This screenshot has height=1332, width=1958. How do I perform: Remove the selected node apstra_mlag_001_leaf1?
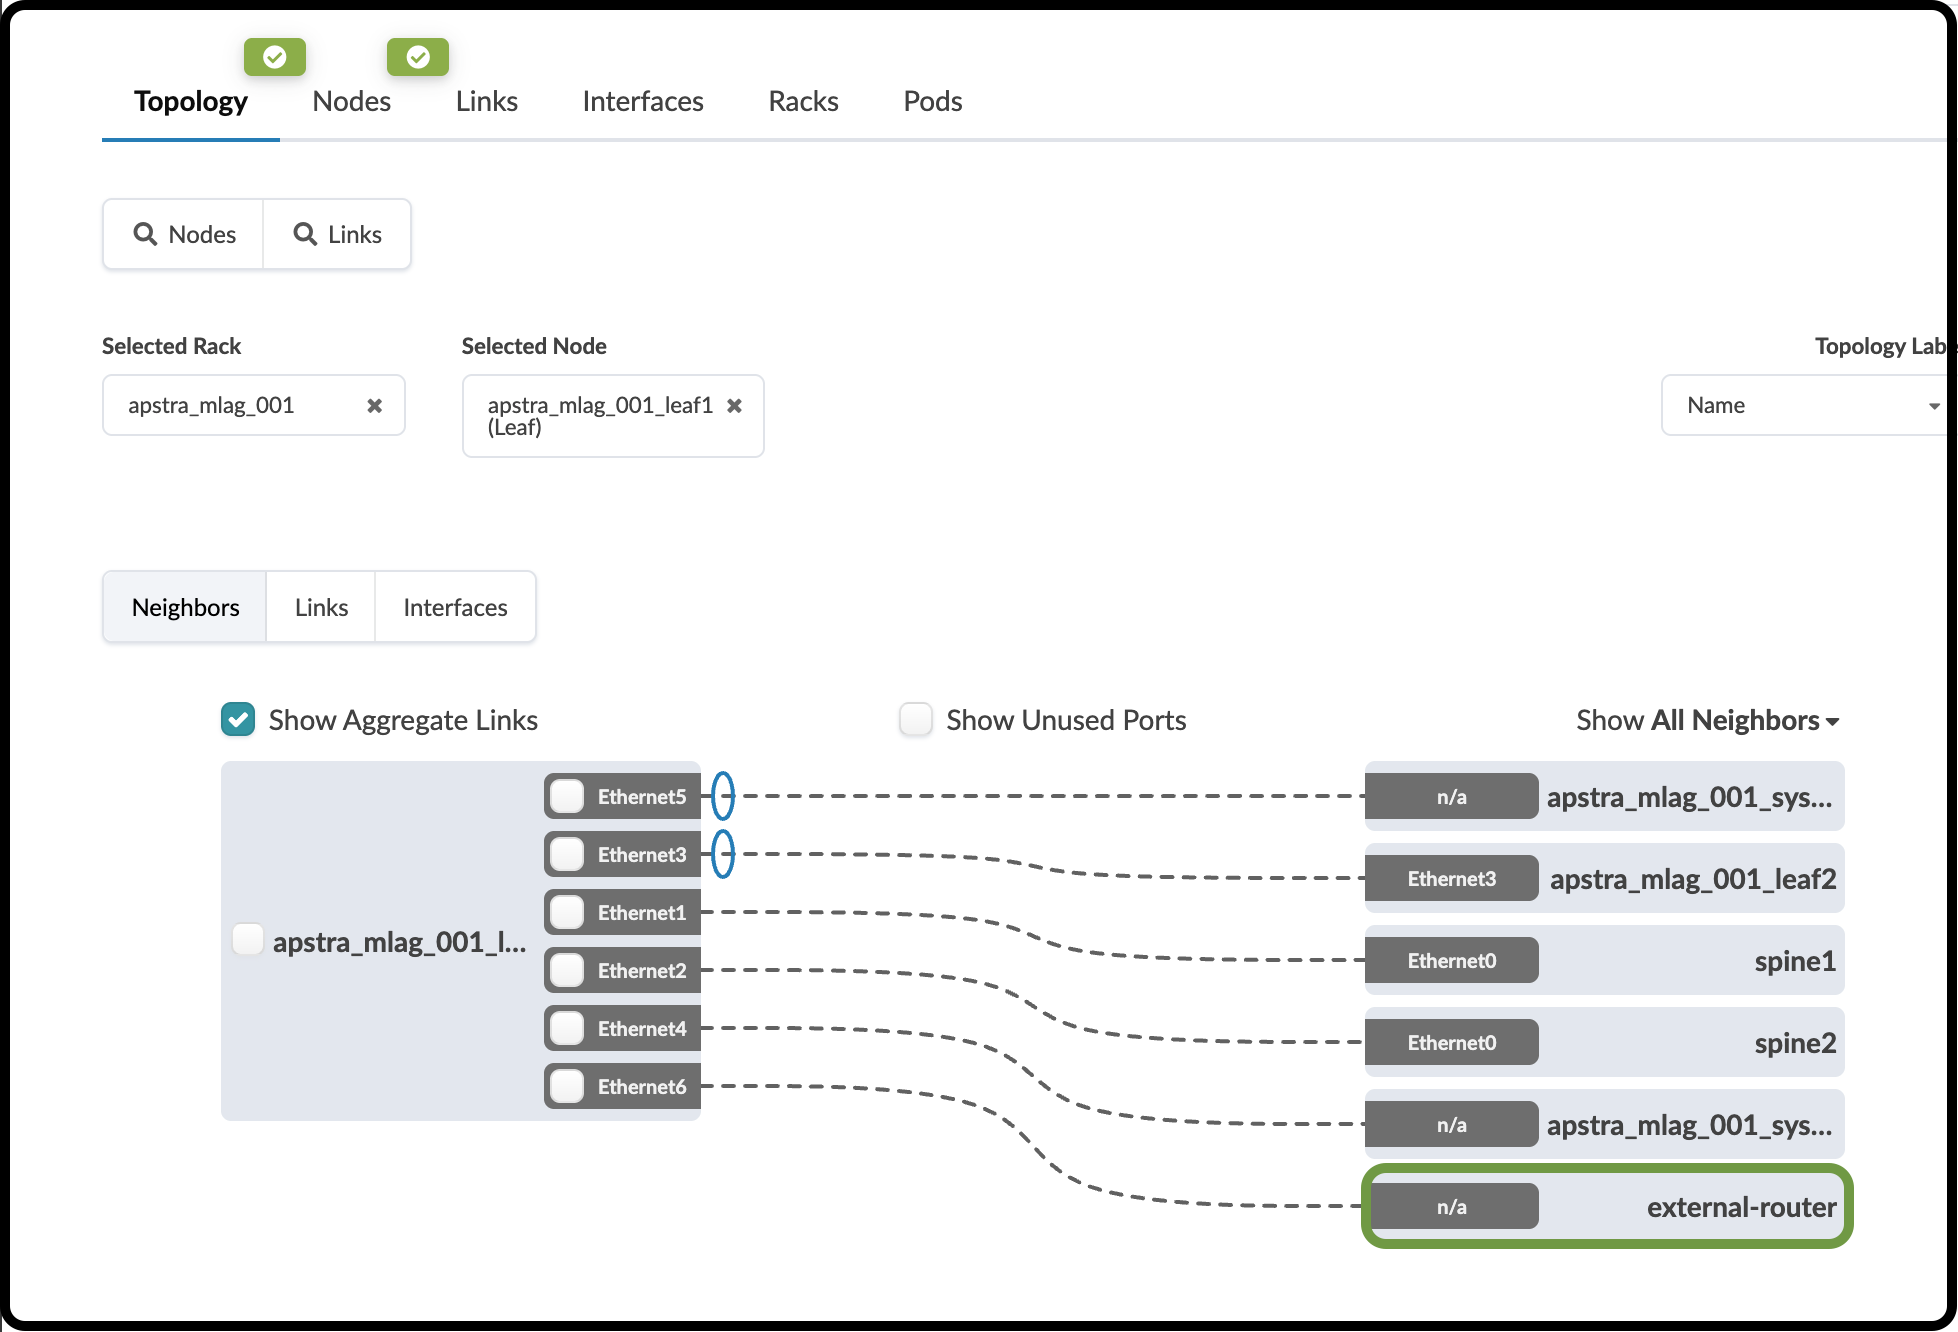point(735,406)
